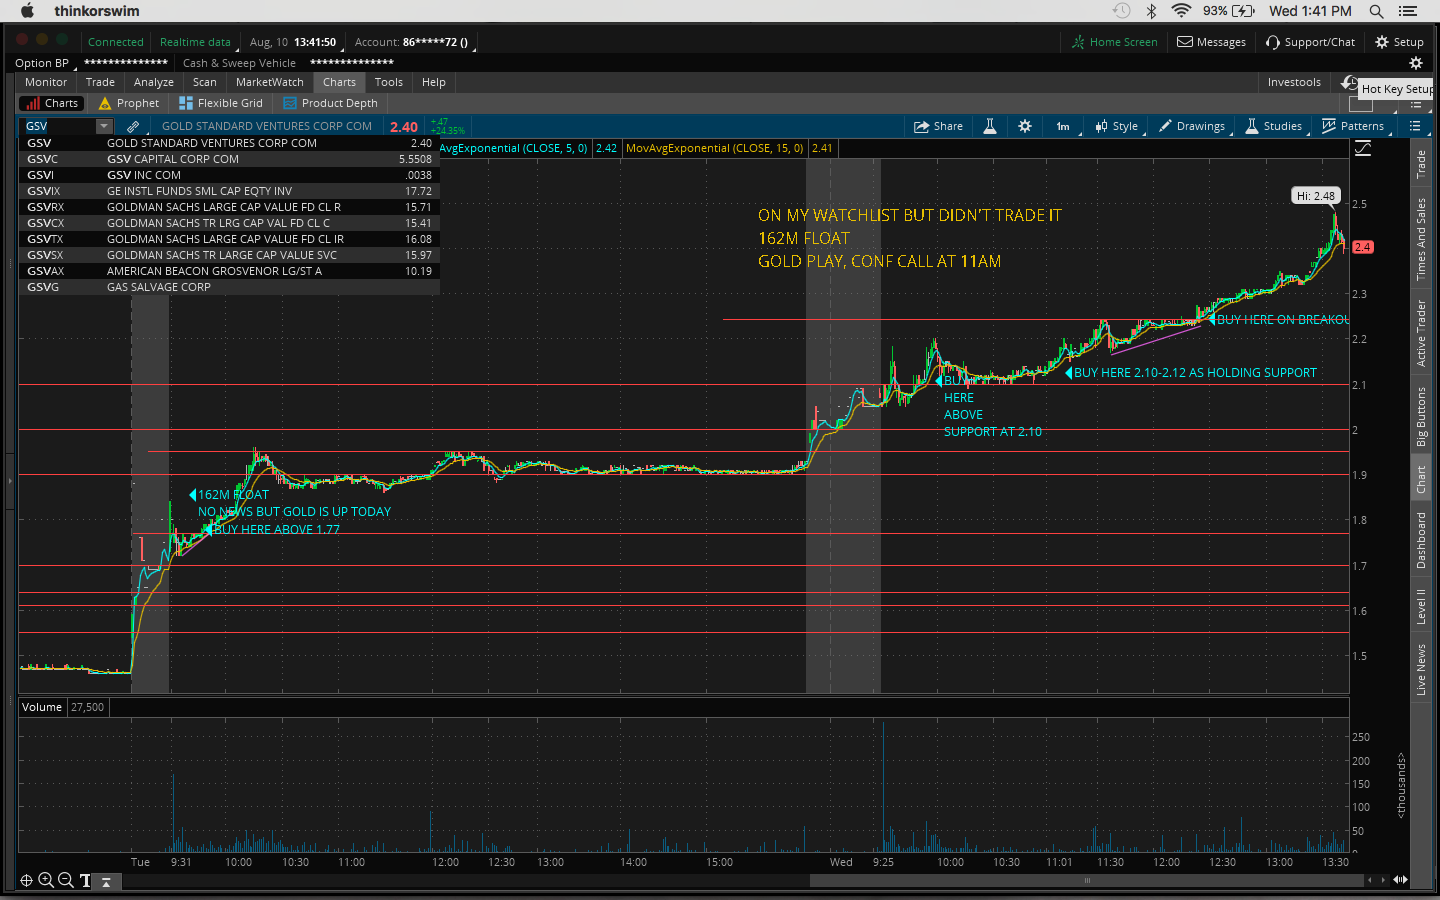Image resolution: width=1440 pixels, height=900 pixels.
Task: Collapse the lower panel toggle arrow
Action: click(x=105, y=881)
